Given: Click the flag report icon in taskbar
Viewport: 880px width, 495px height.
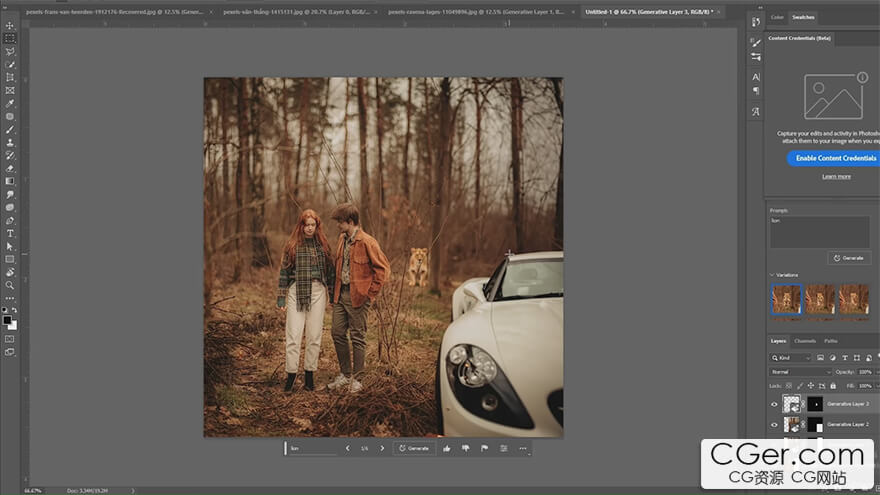Looking at the screenshot, I should tap(484, 448).
